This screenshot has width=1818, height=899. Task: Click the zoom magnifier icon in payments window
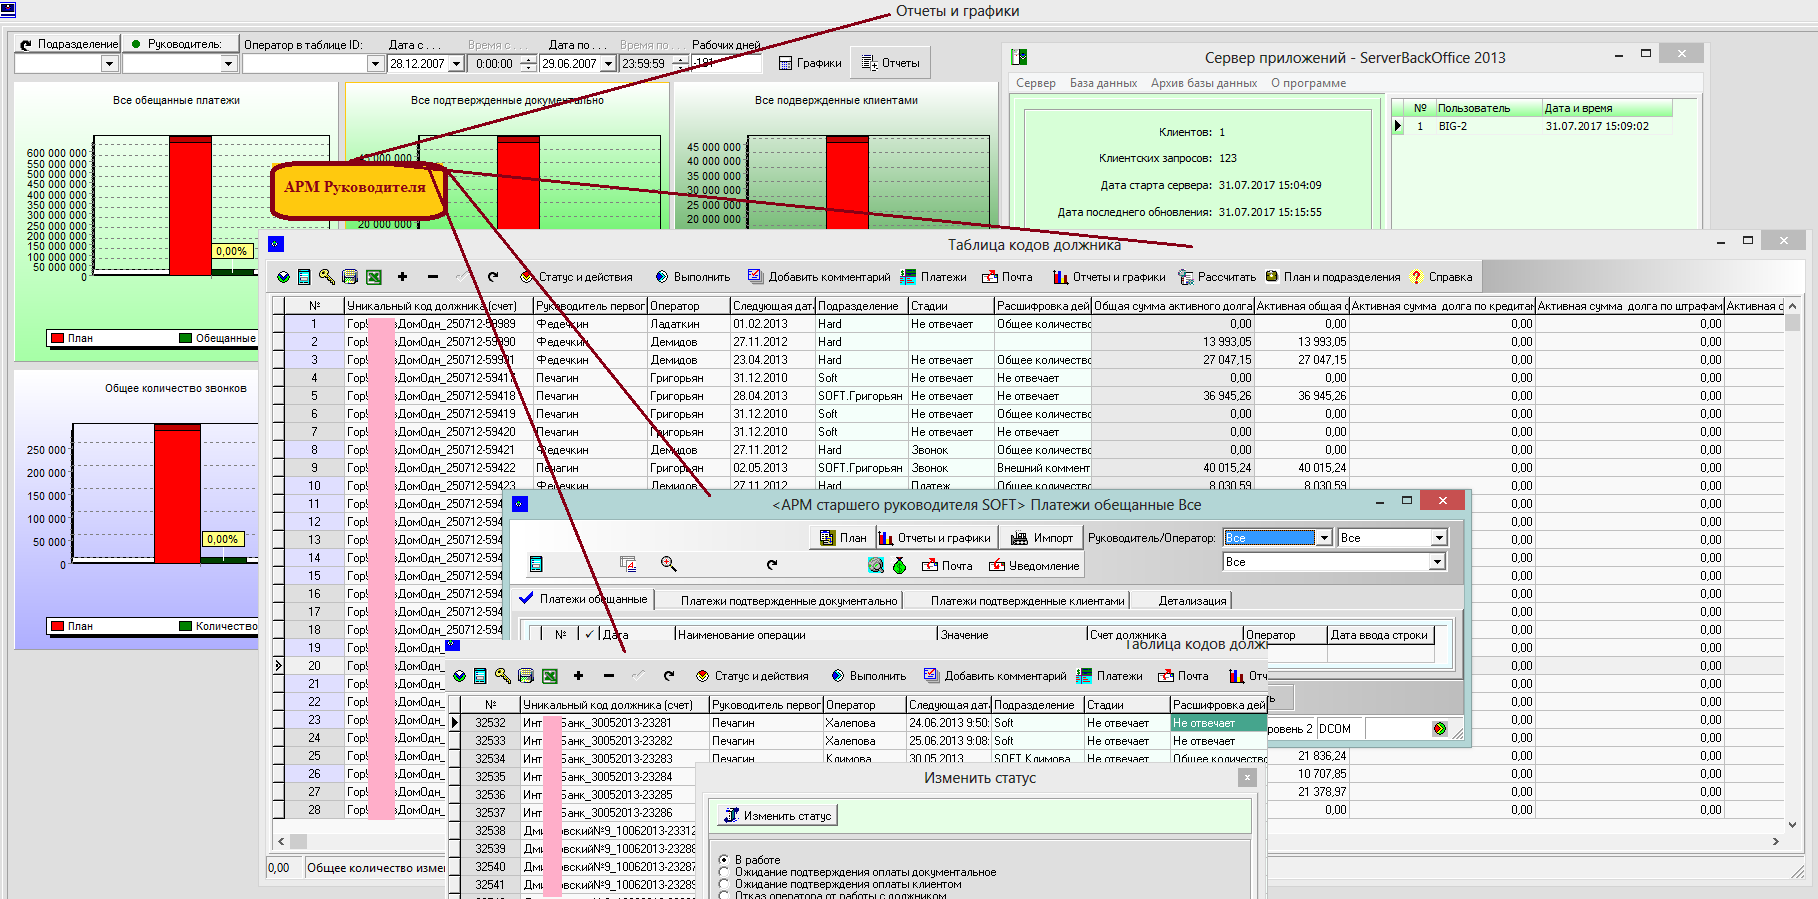coord(669,565)
